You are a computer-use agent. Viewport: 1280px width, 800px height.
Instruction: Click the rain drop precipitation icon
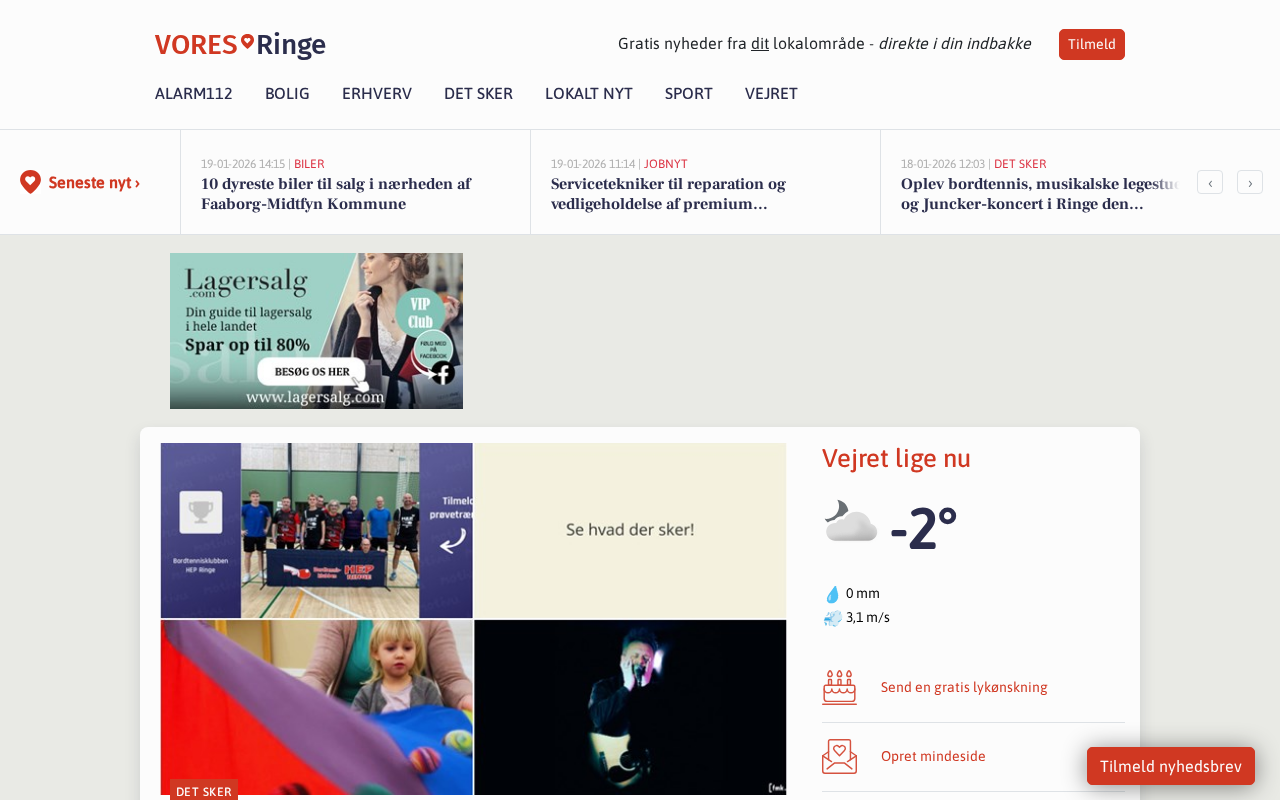(832, 594)
